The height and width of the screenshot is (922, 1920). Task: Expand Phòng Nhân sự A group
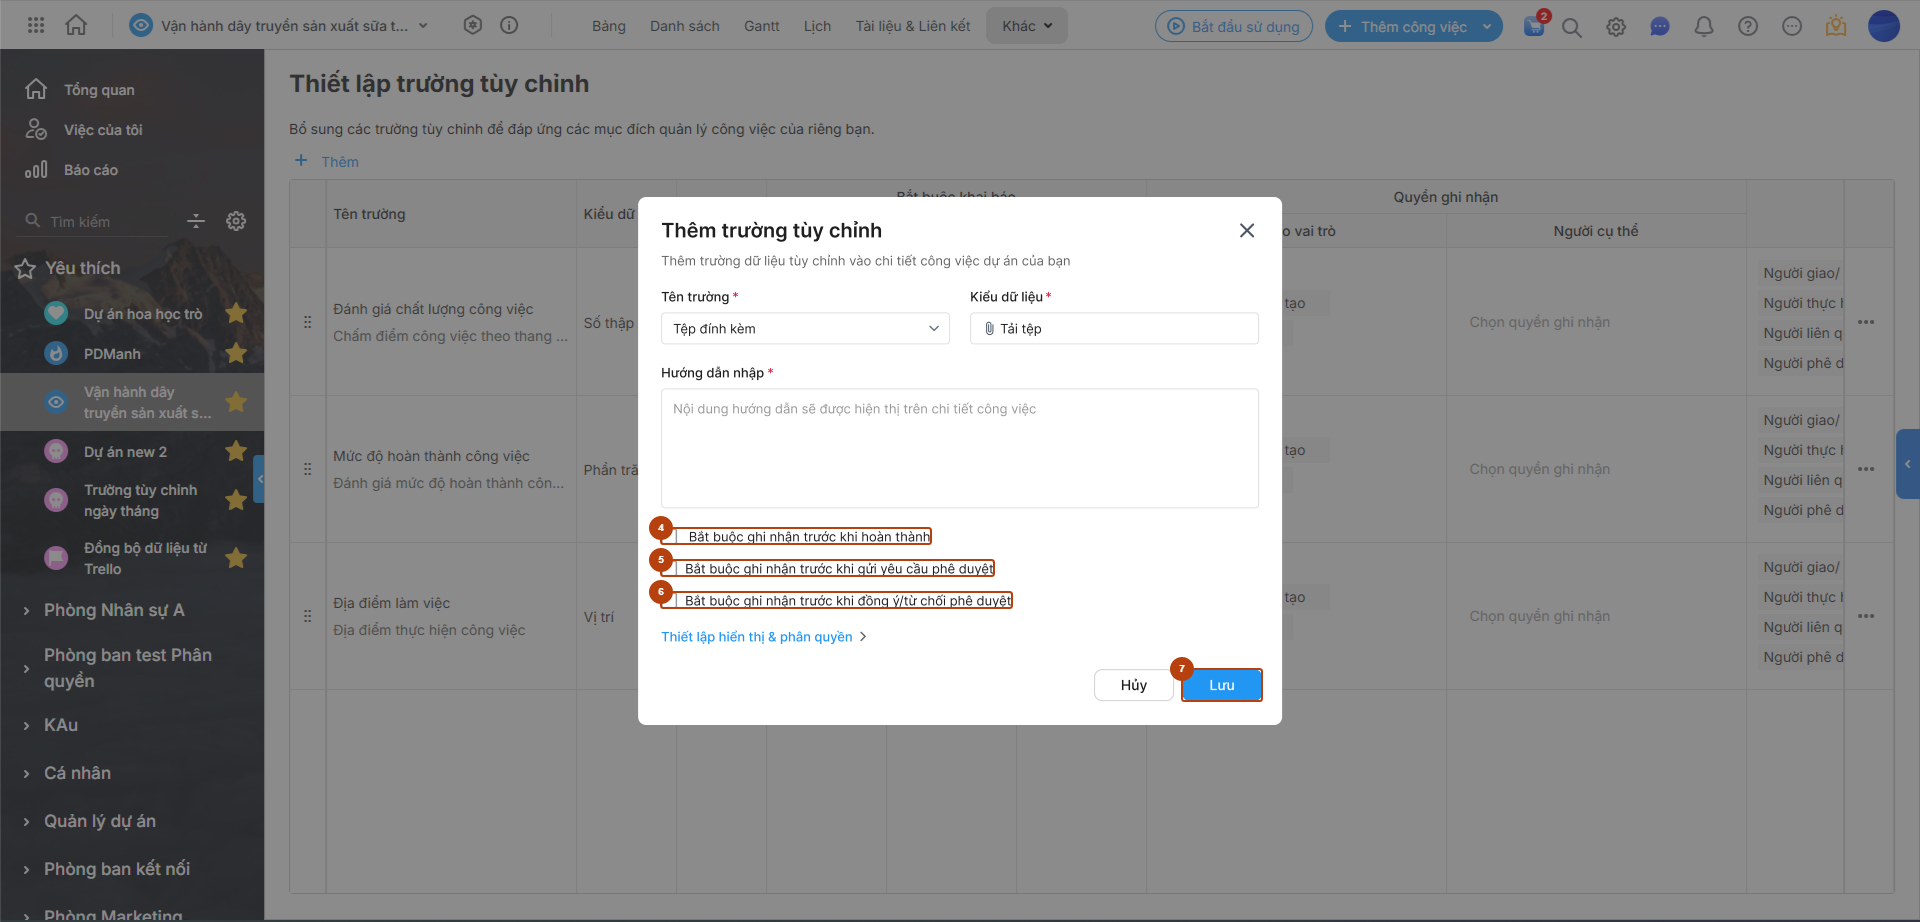[x=26, y=611]
